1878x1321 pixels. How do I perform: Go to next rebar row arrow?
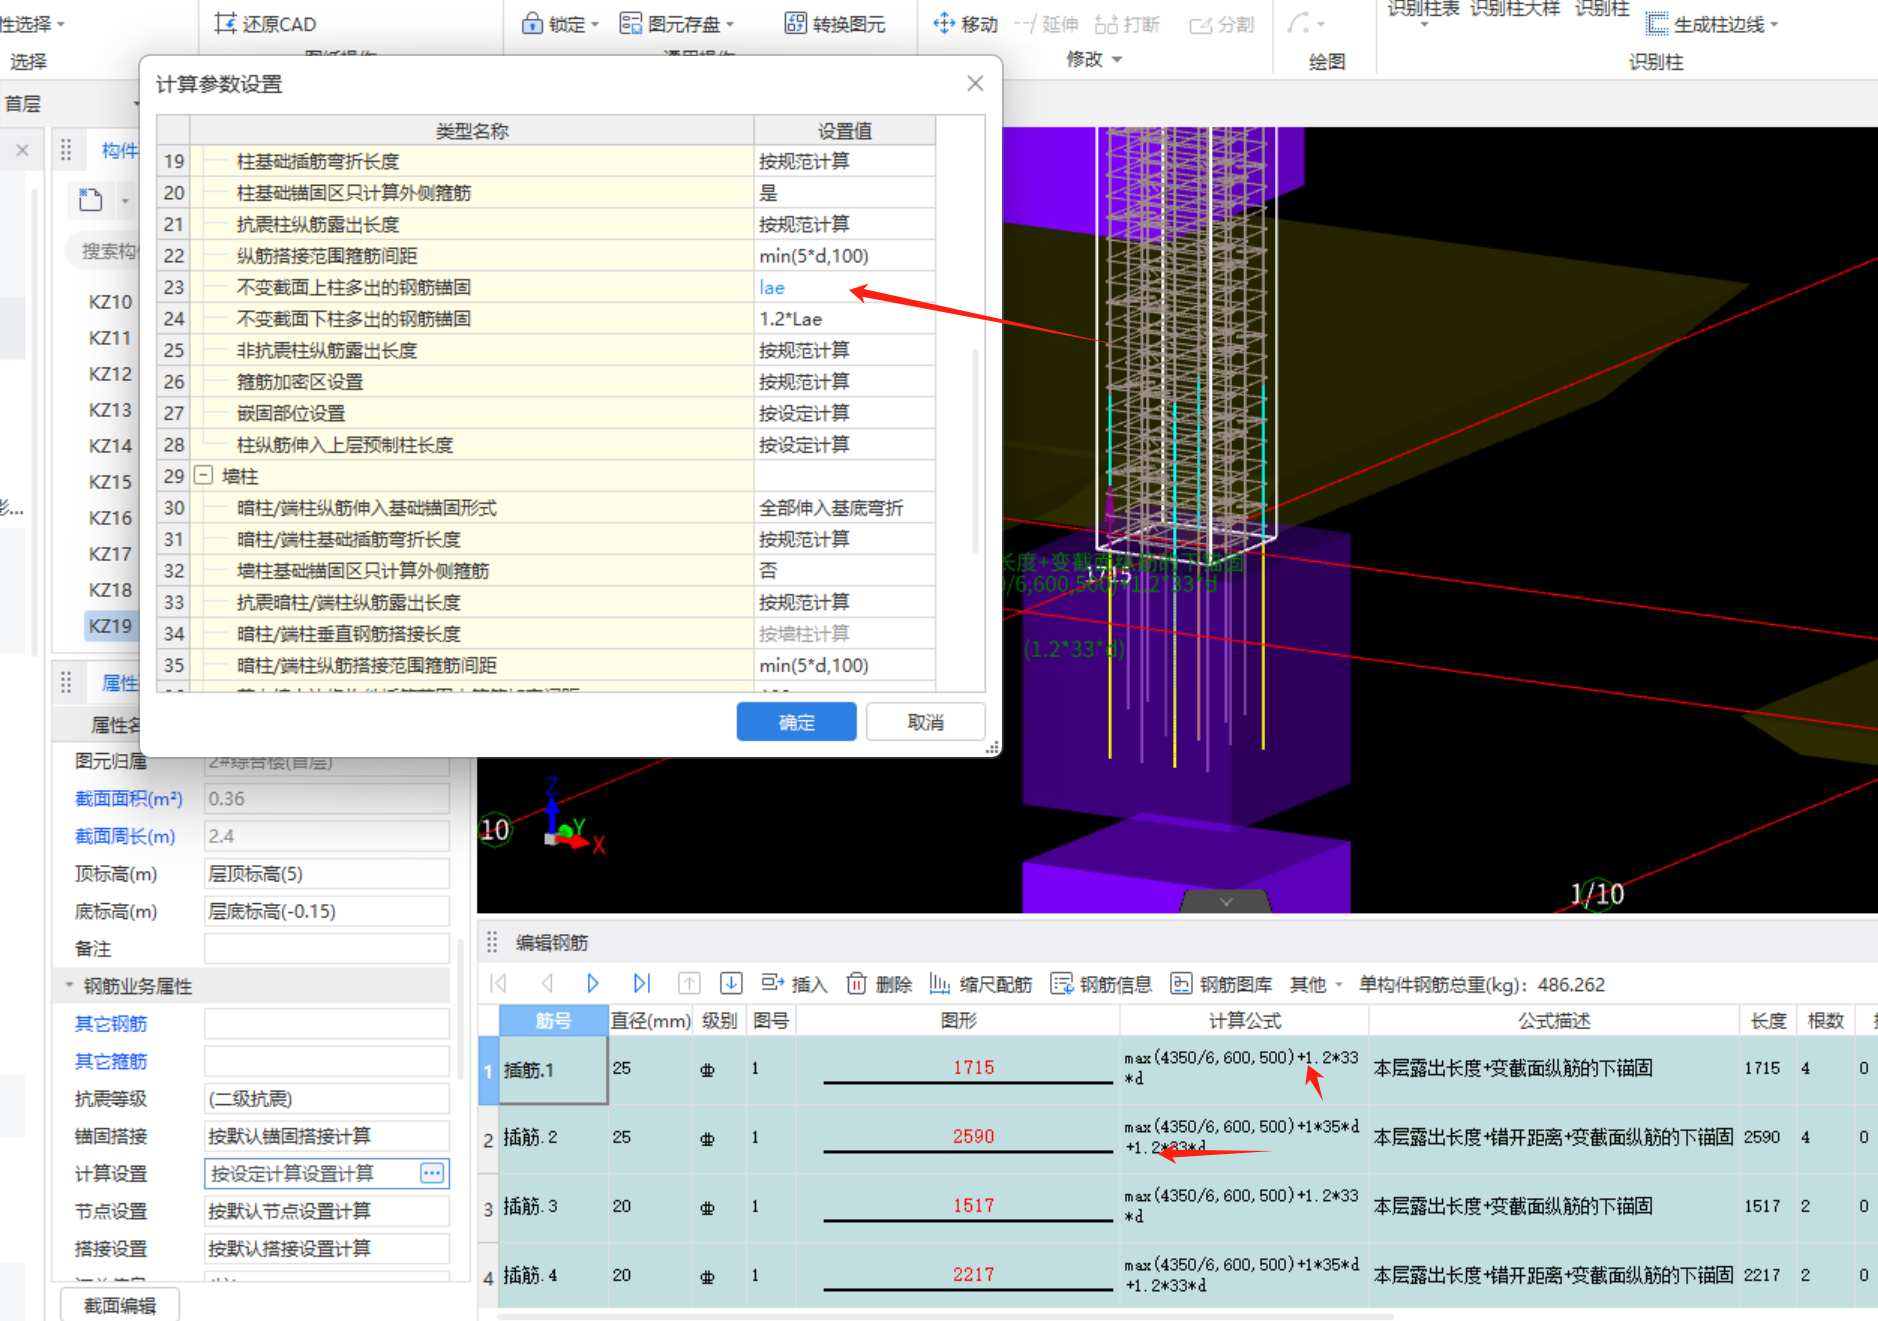592,984
